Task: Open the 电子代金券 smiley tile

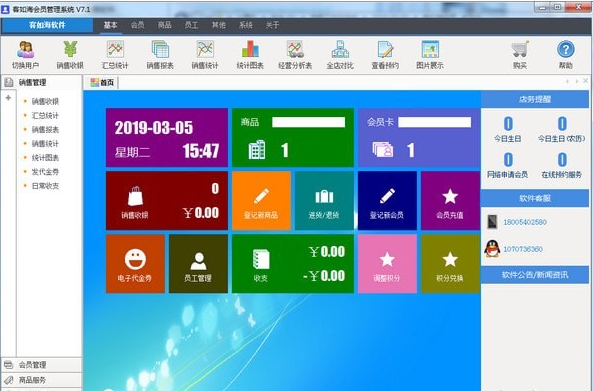Action: coord(135,264)
